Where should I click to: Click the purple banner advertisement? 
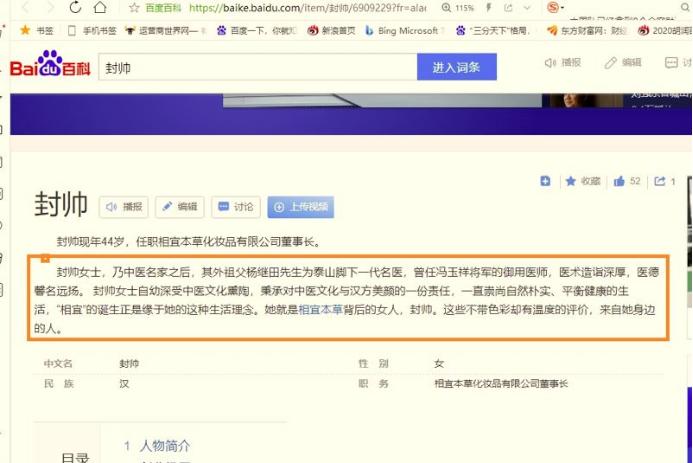(351, 114)
